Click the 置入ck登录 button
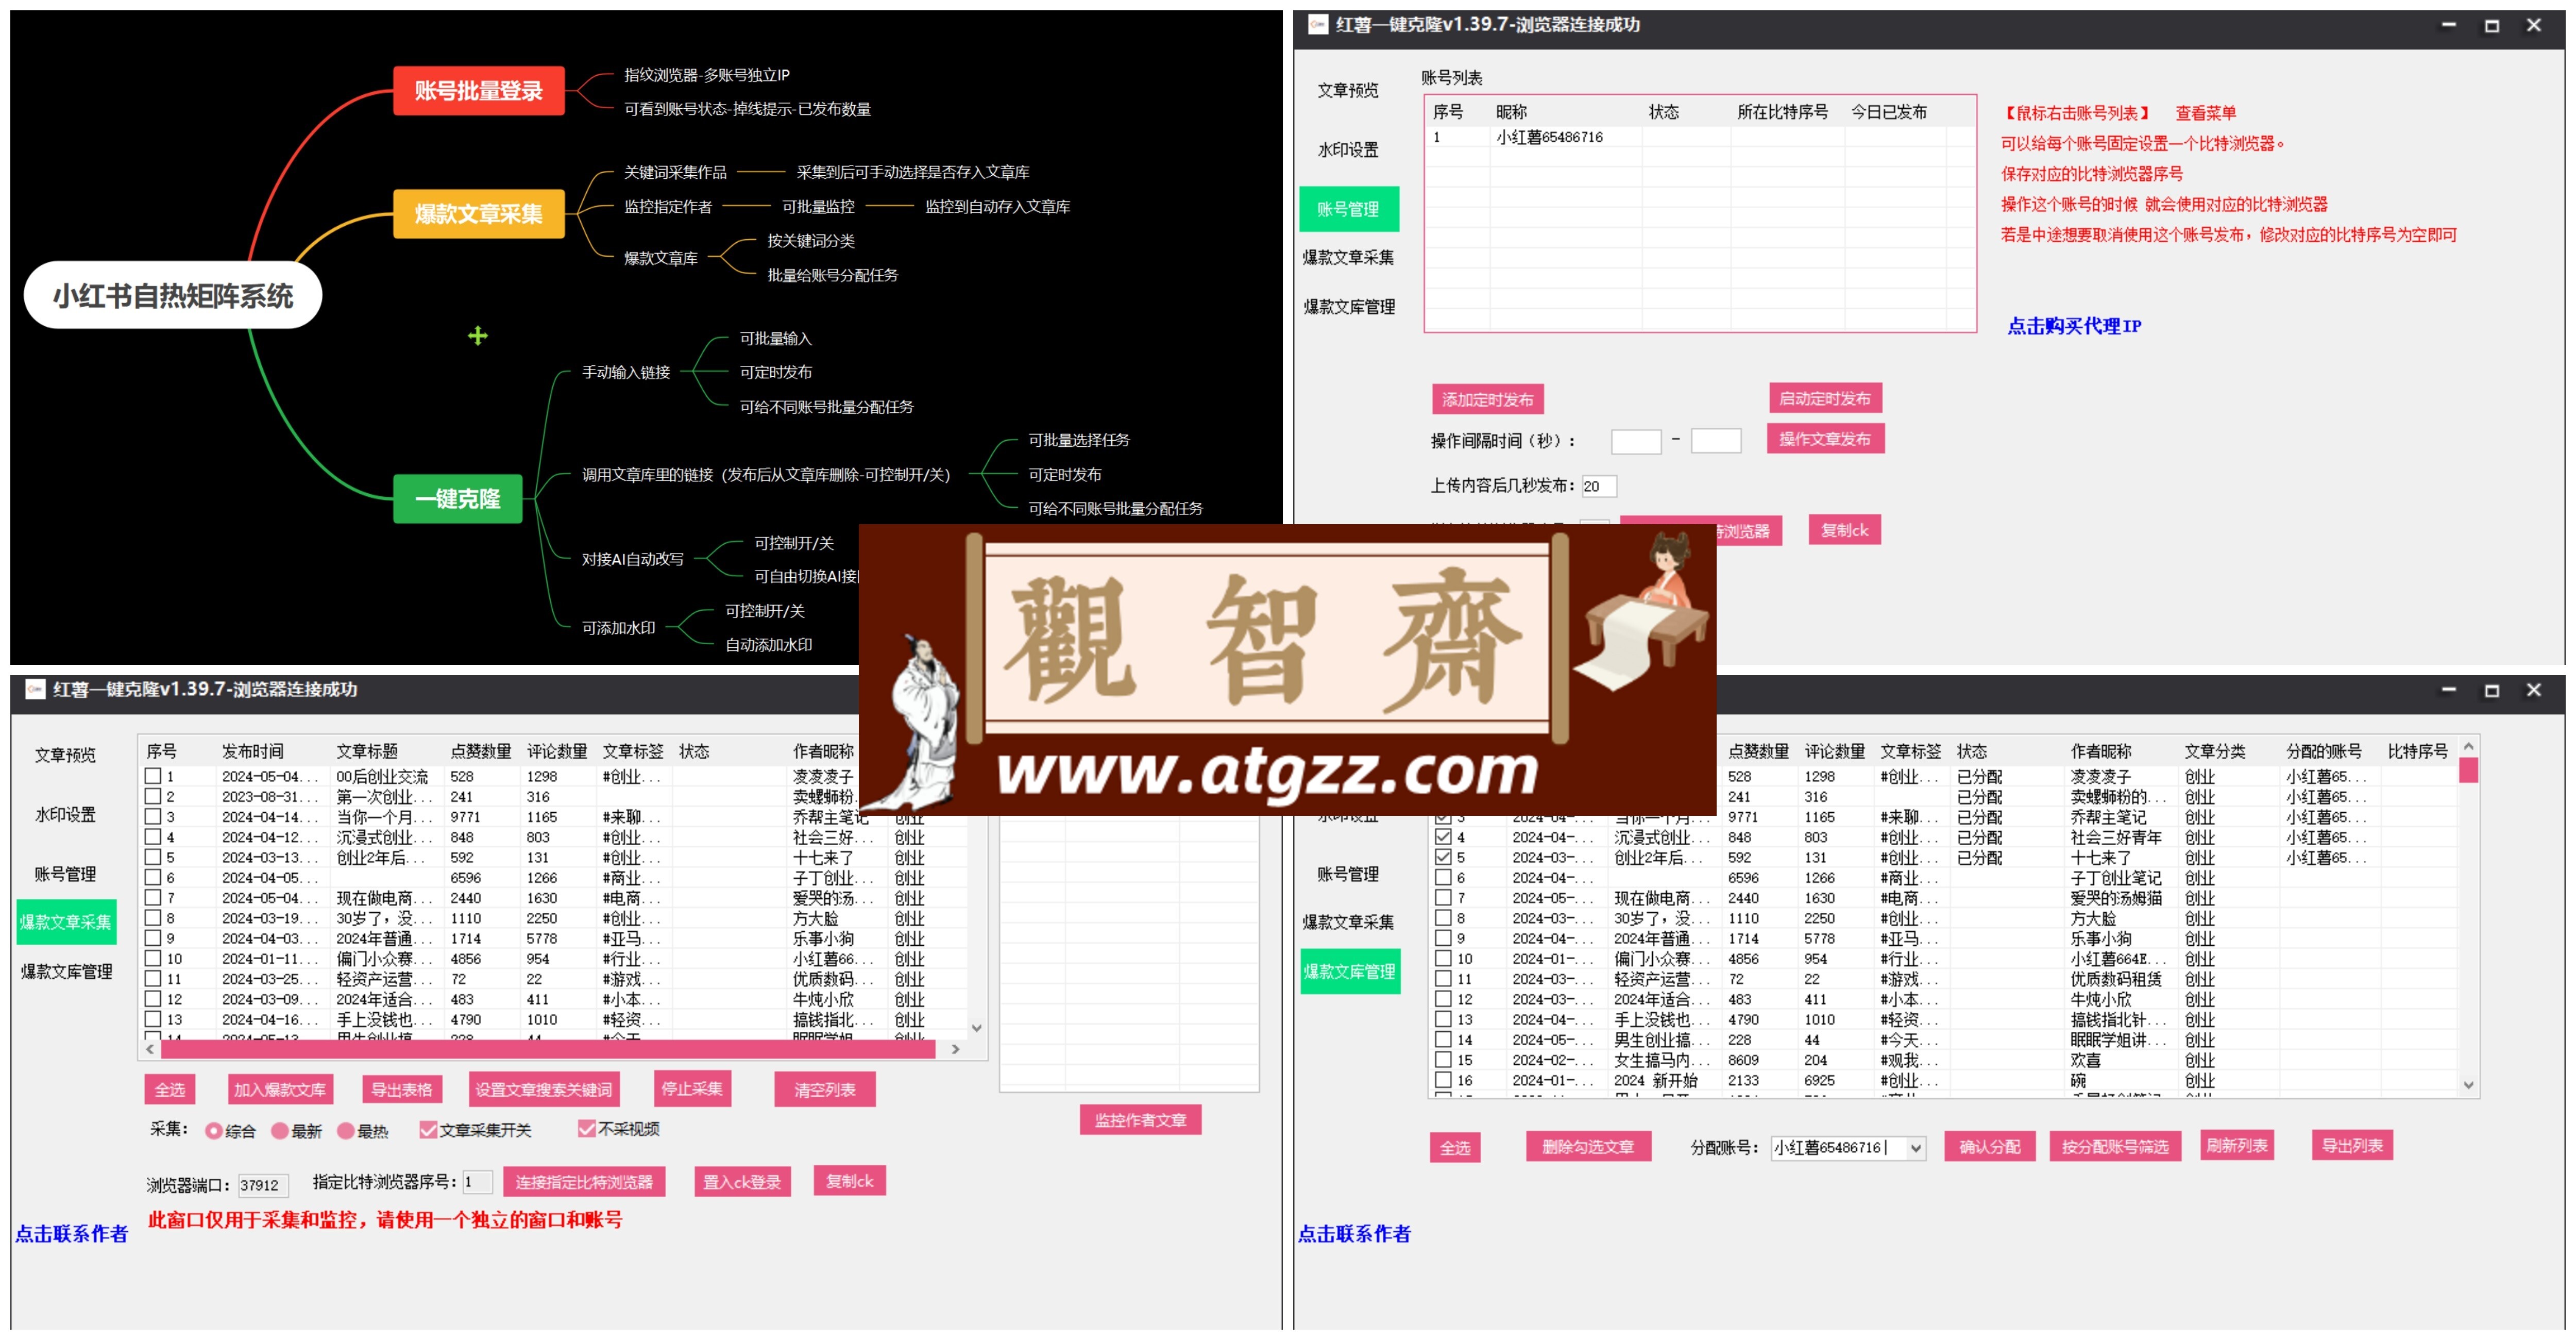The image size is (2576, 1340). [742, 1182]
